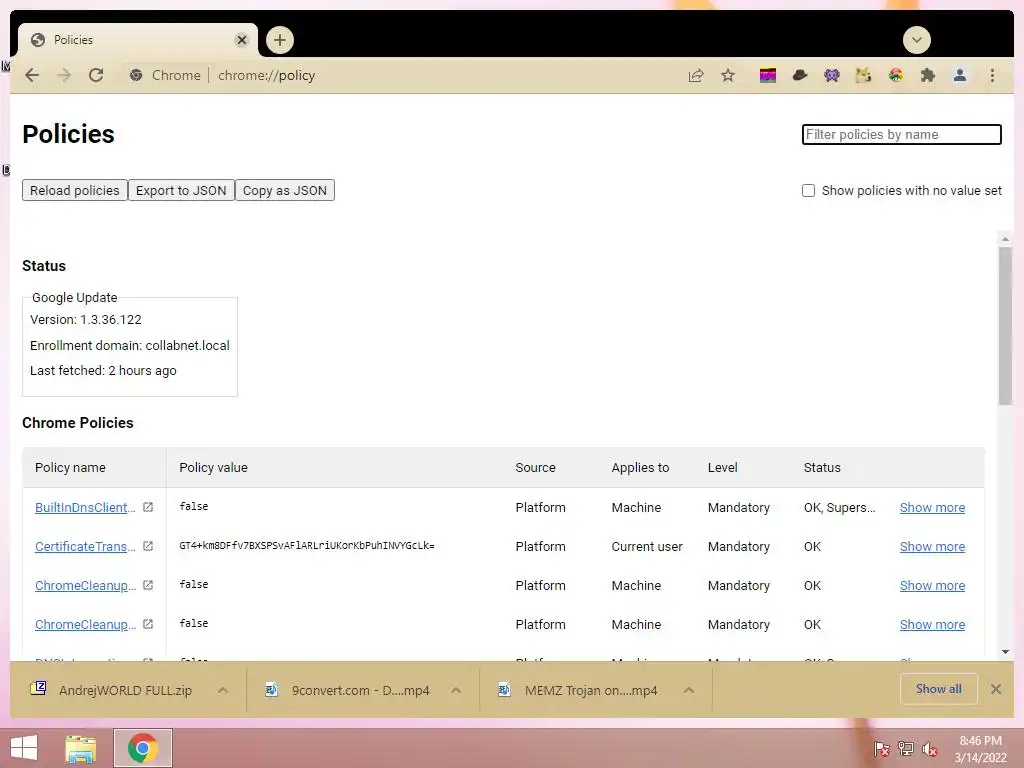Open a new tab with the plus button
Screen dimensions: 1024x768
point(280,40)
